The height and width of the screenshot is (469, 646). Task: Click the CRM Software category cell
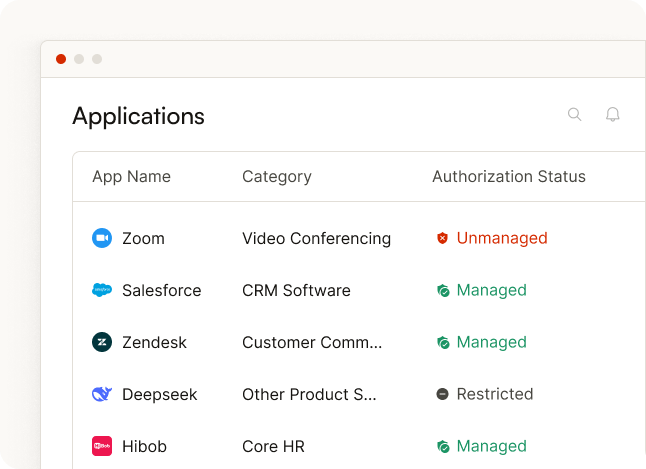click(x=296, y=291)
